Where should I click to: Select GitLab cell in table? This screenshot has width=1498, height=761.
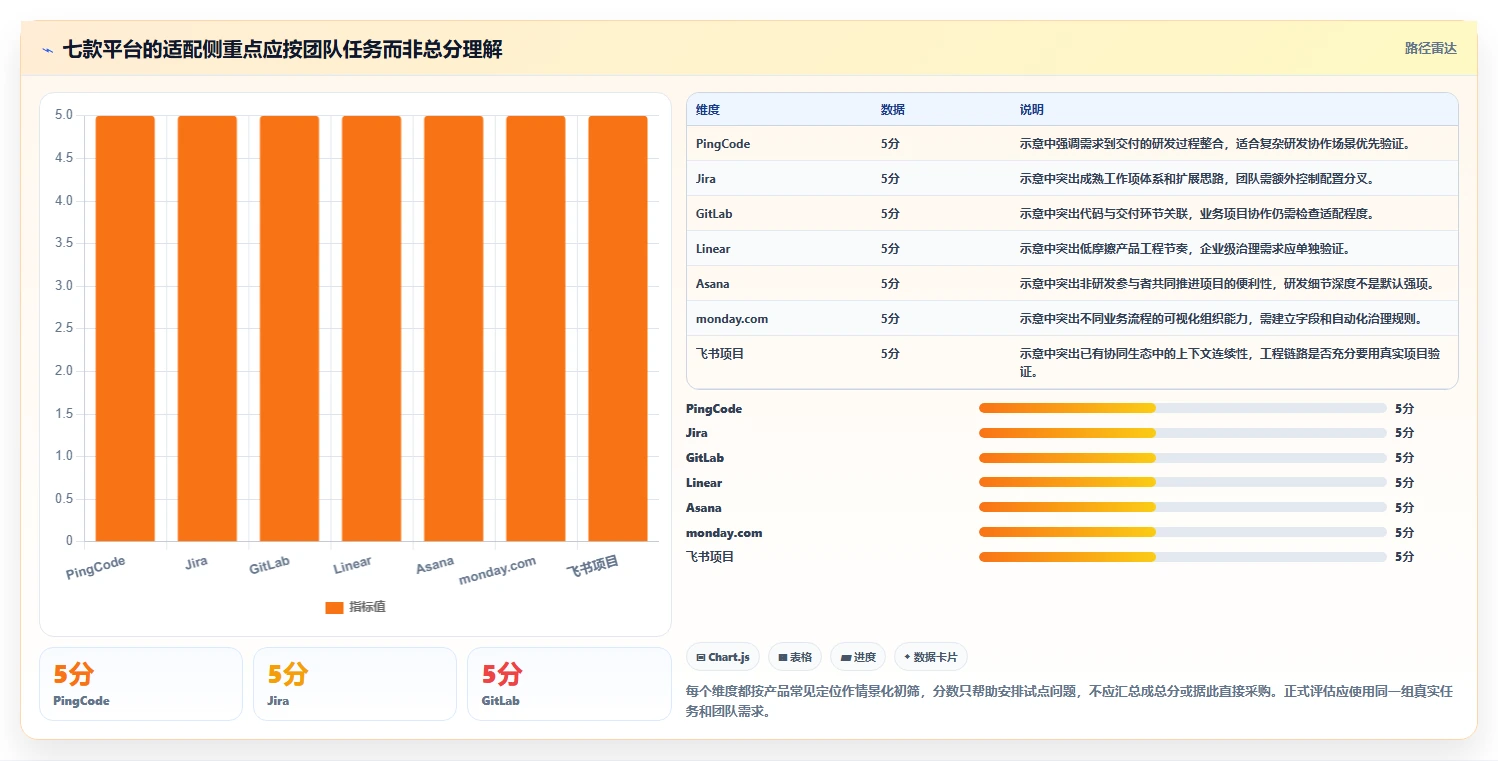pos(714,214)
